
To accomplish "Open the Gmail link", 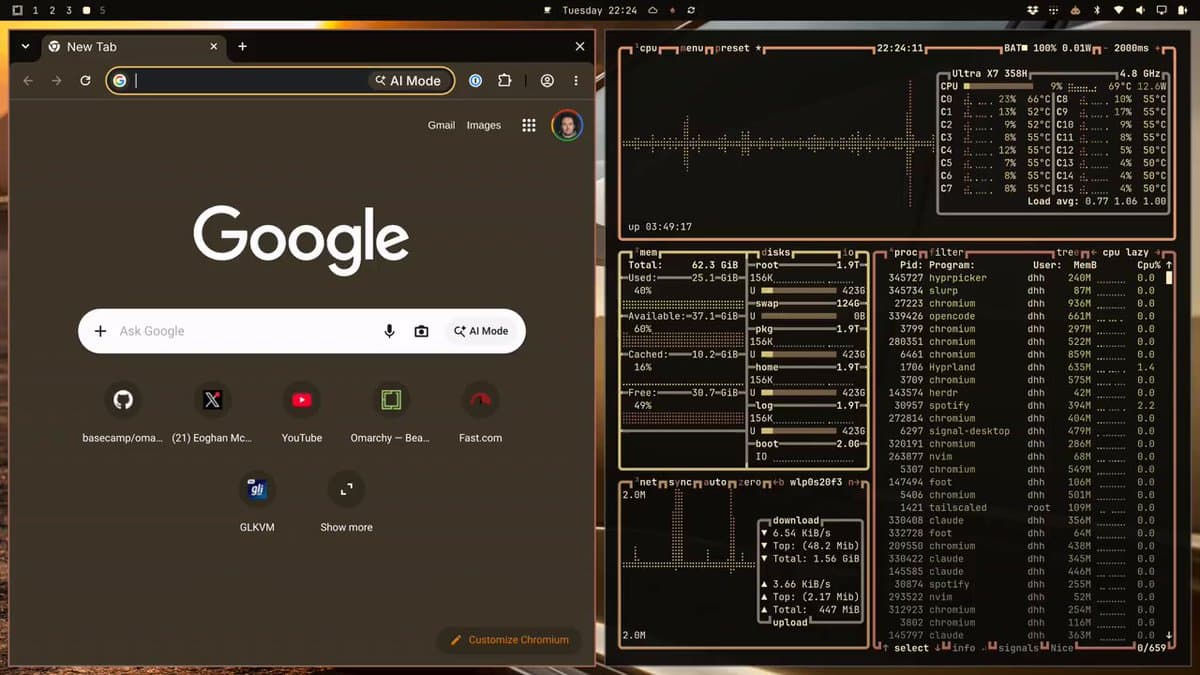I will [441, 125].
